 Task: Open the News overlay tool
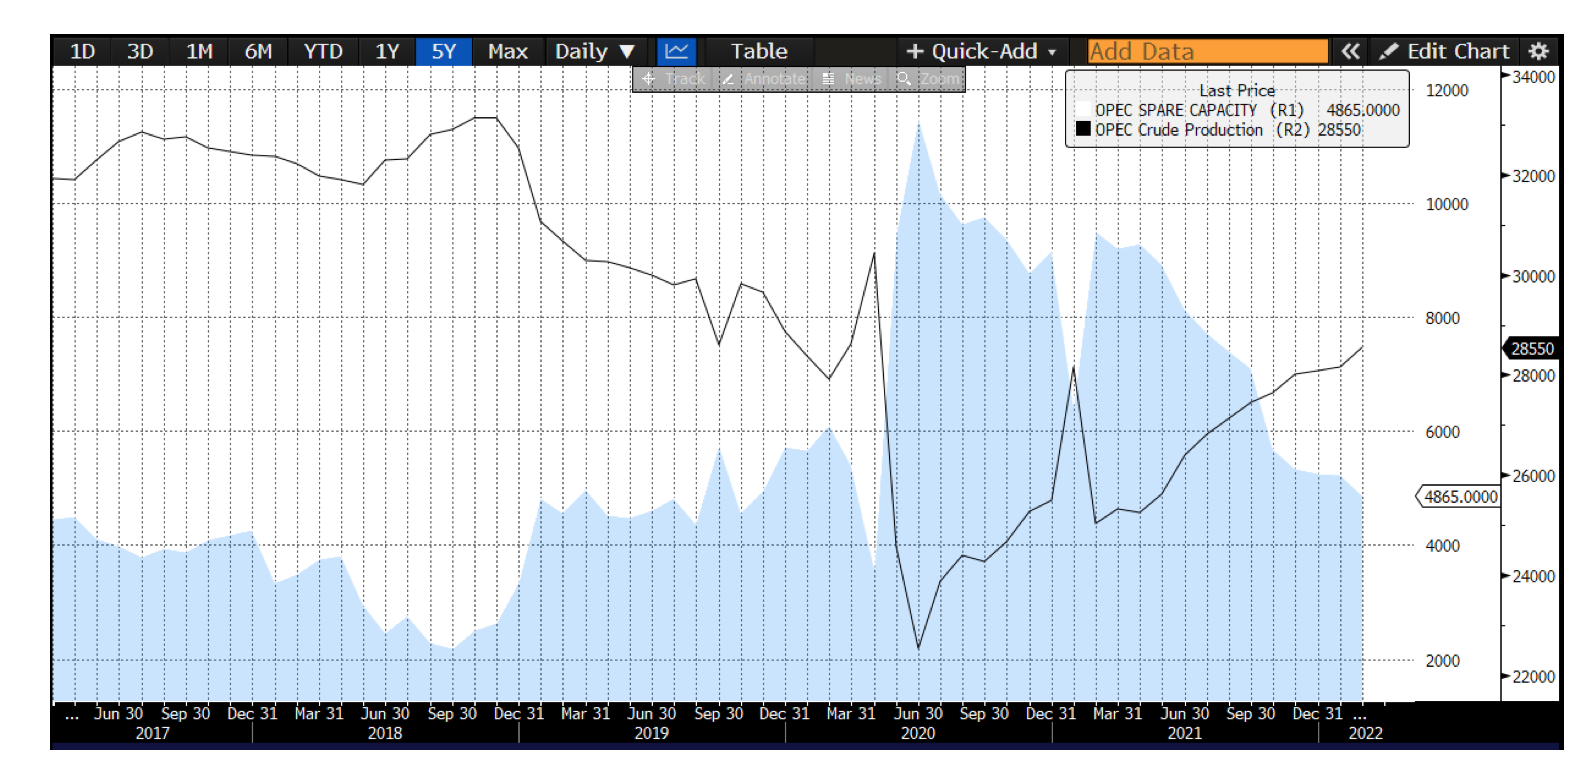pyautogui.click(x=852, y=79)
